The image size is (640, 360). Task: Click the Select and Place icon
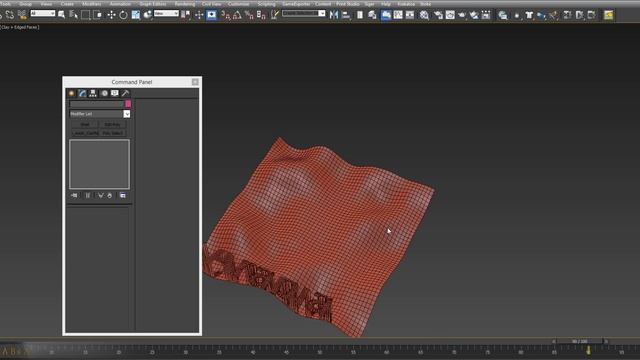147,15
